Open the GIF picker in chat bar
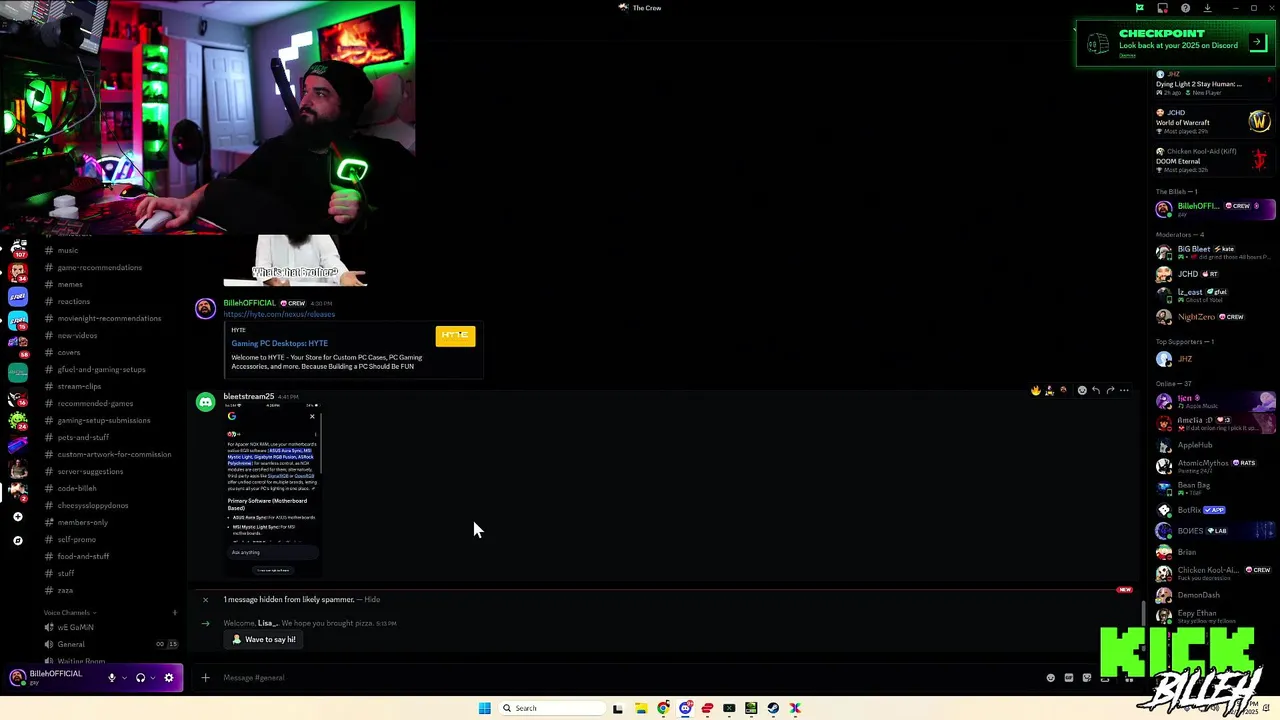1280x720 pixels. click(x=1069, y=677)
